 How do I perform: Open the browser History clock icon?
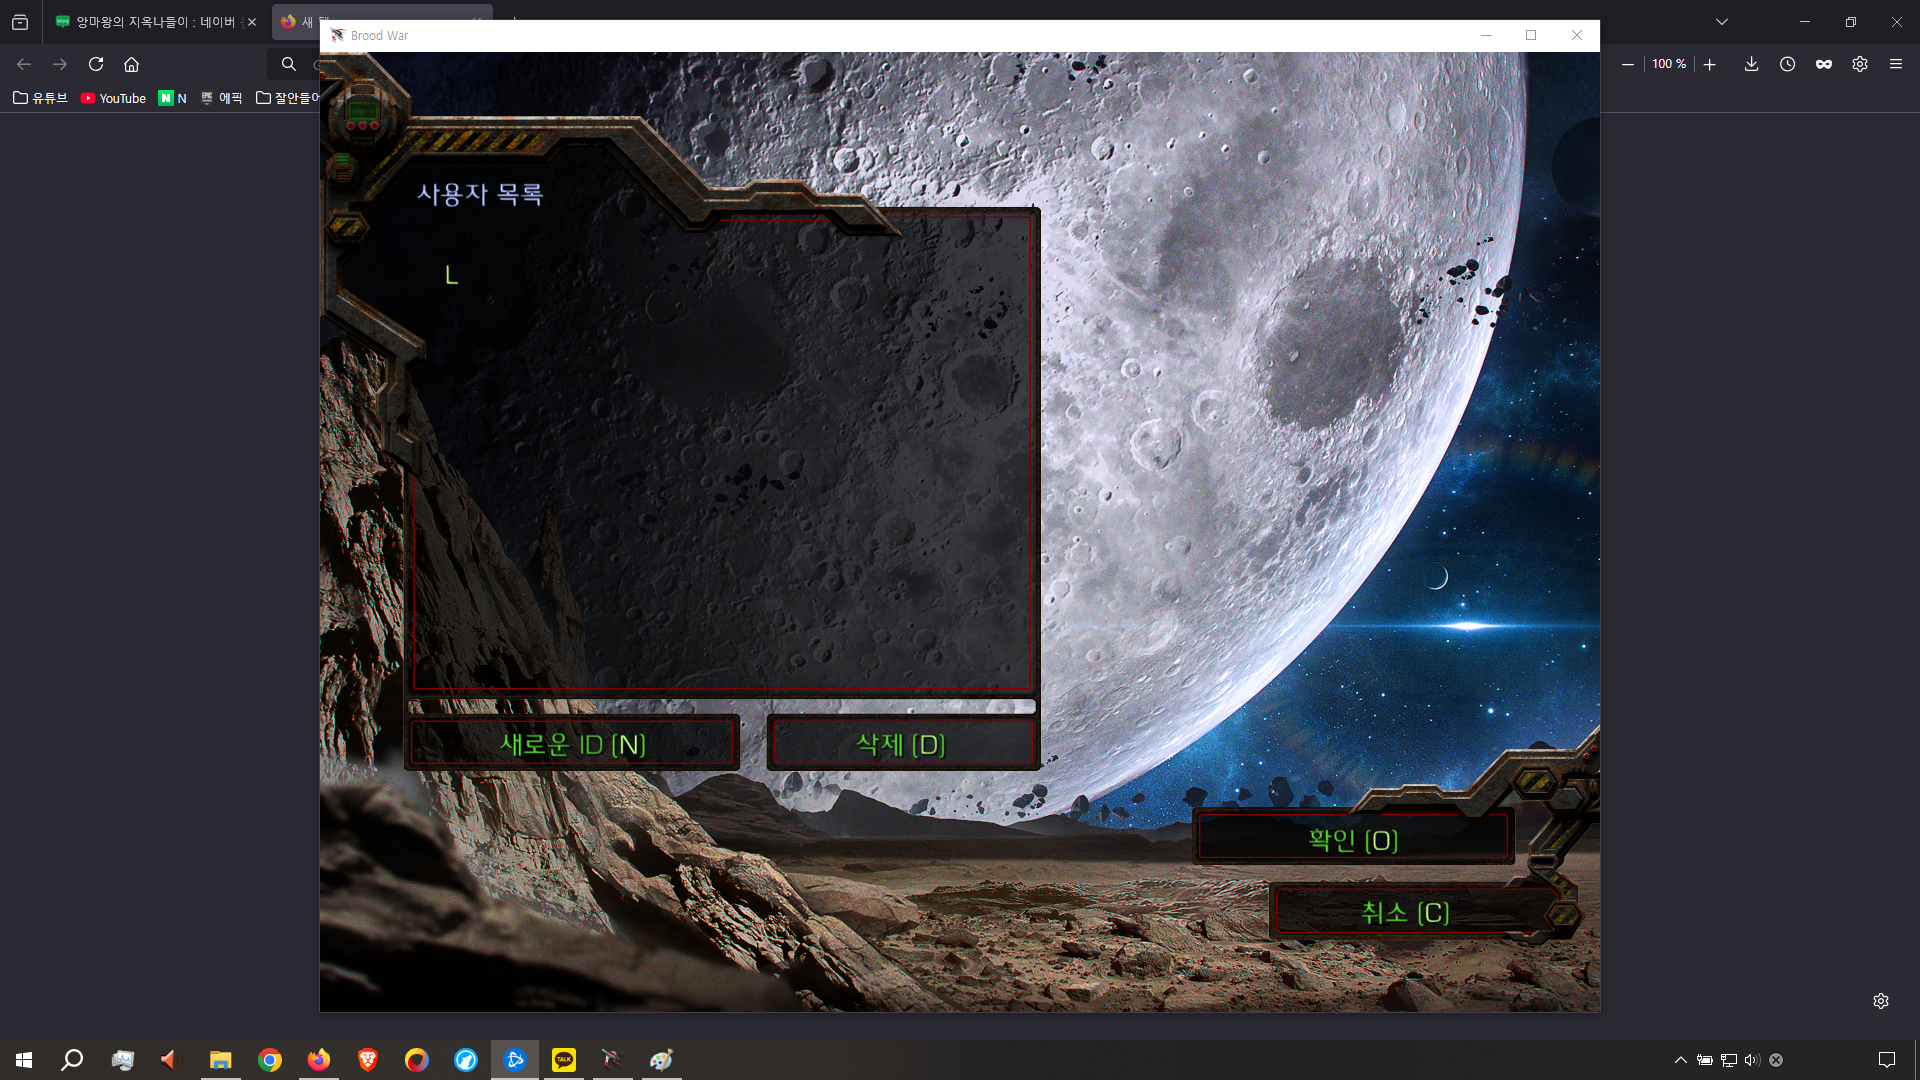click(x=1787, y=64)
